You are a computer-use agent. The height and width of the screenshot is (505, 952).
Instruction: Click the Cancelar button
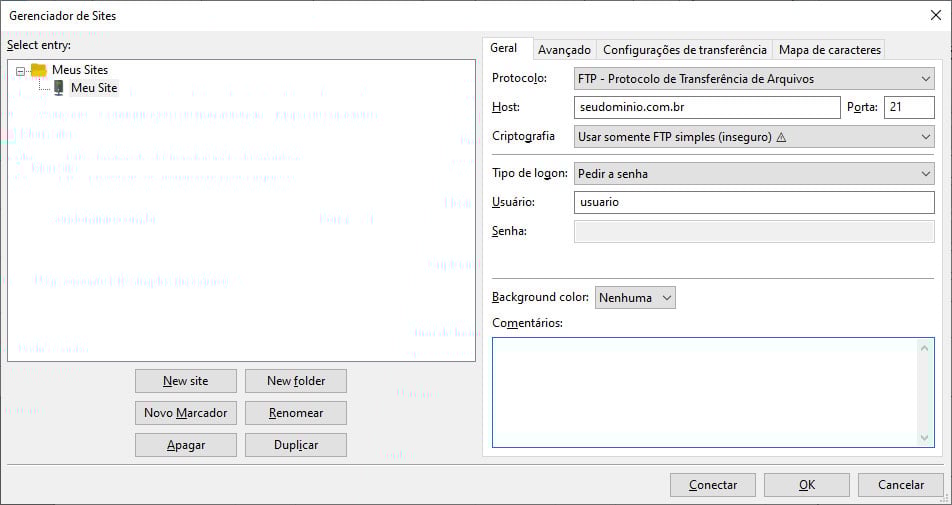tap(901, 485)
